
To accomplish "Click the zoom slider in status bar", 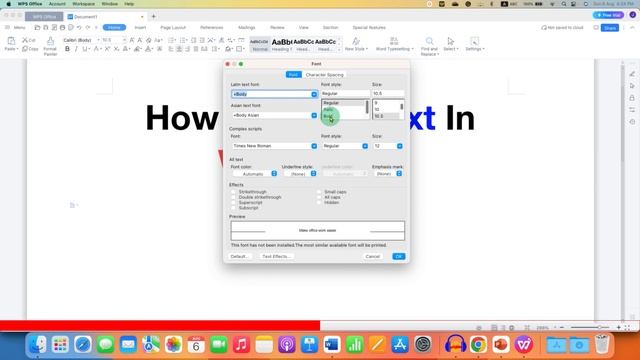I will pos(590,327).
